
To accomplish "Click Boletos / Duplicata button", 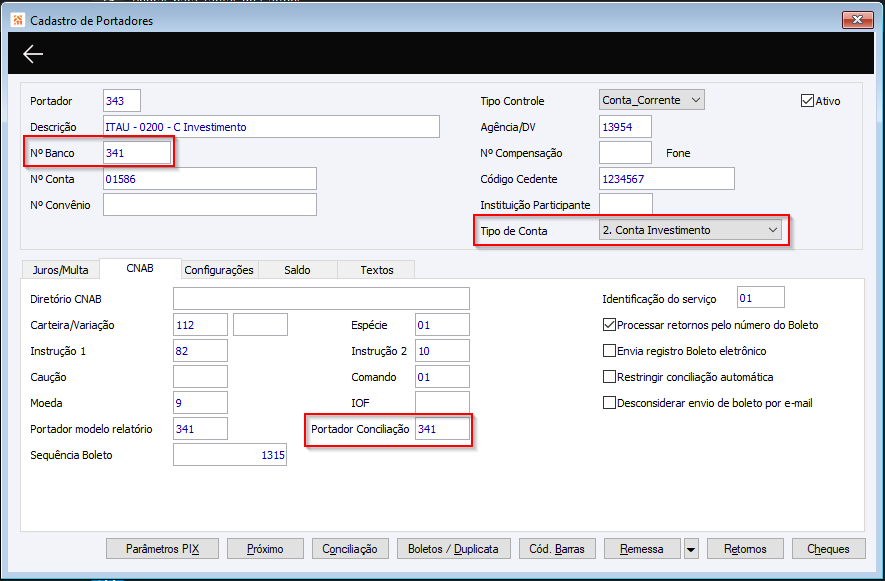I will pos(453,549).
